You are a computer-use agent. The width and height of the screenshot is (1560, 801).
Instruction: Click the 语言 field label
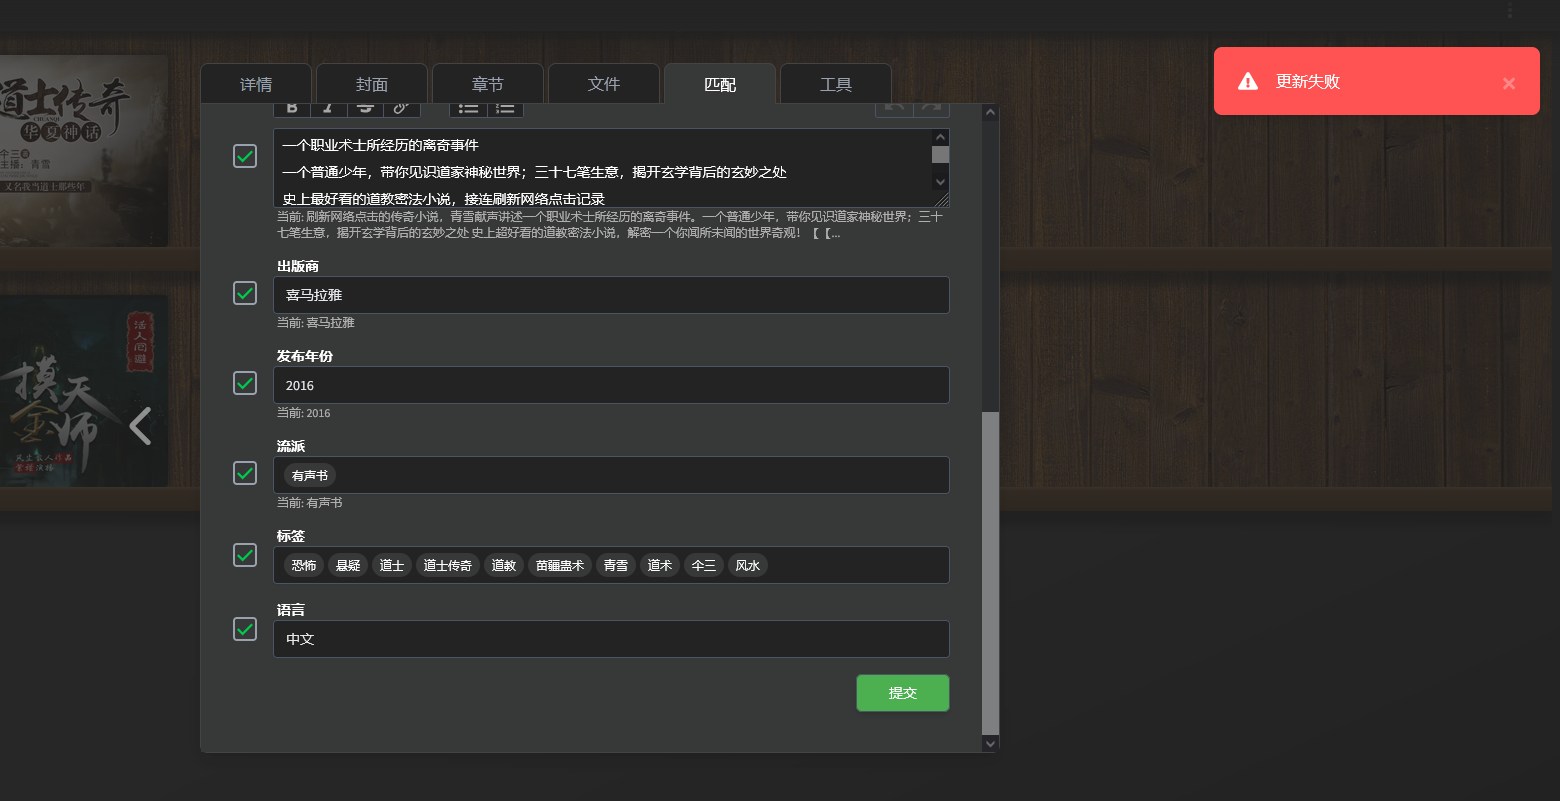(x=291, y=611)
